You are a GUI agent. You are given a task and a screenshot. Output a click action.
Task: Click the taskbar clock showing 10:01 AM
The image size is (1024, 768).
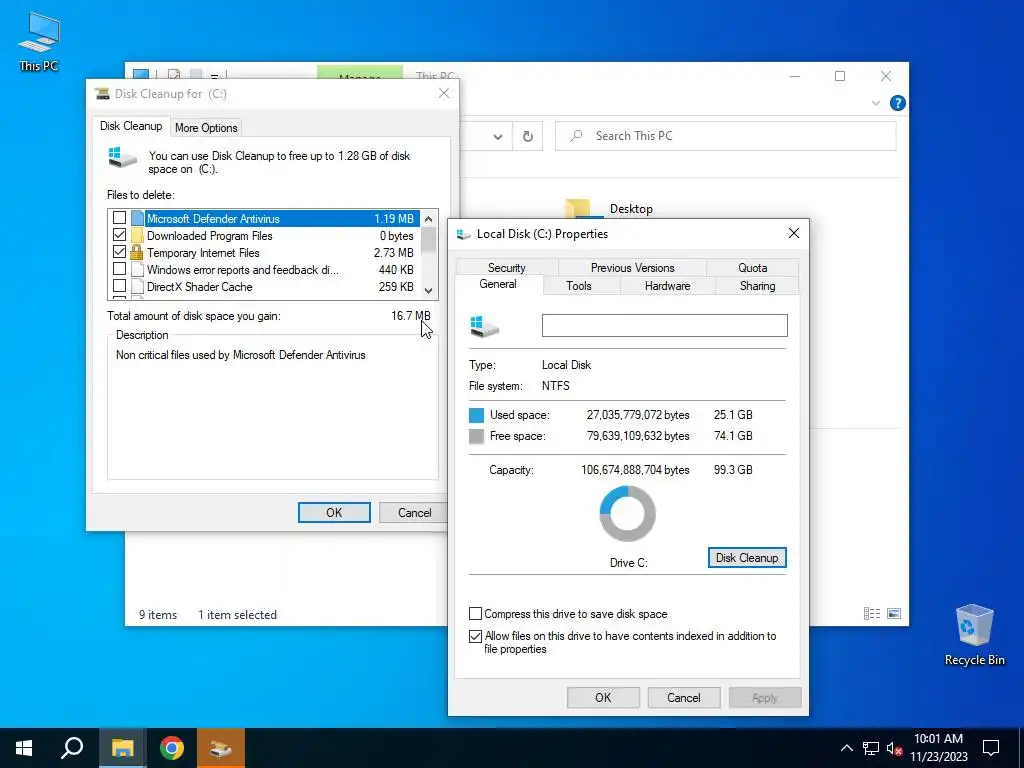click(938, 748)
